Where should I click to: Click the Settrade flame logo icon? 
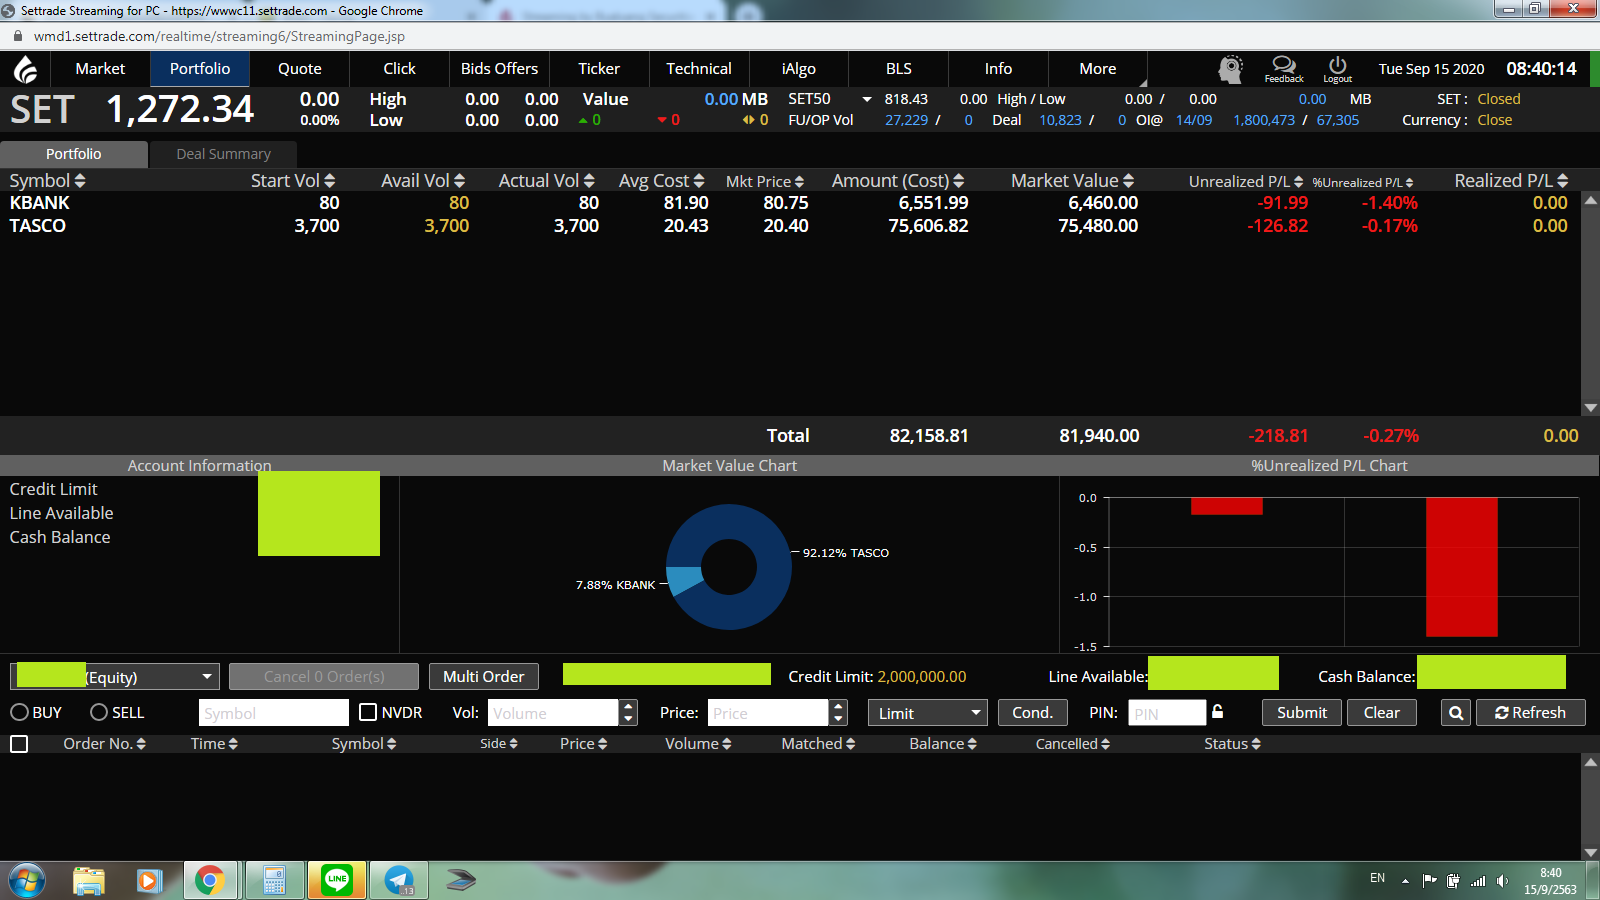pyautogui.click(x=26, y=69)
